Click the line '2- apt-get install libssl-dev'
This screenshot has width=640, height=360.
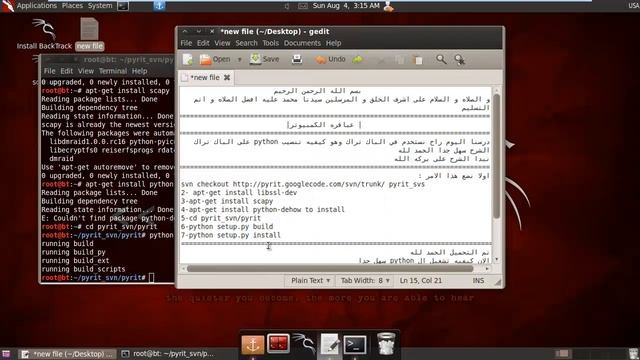[239, 193]
